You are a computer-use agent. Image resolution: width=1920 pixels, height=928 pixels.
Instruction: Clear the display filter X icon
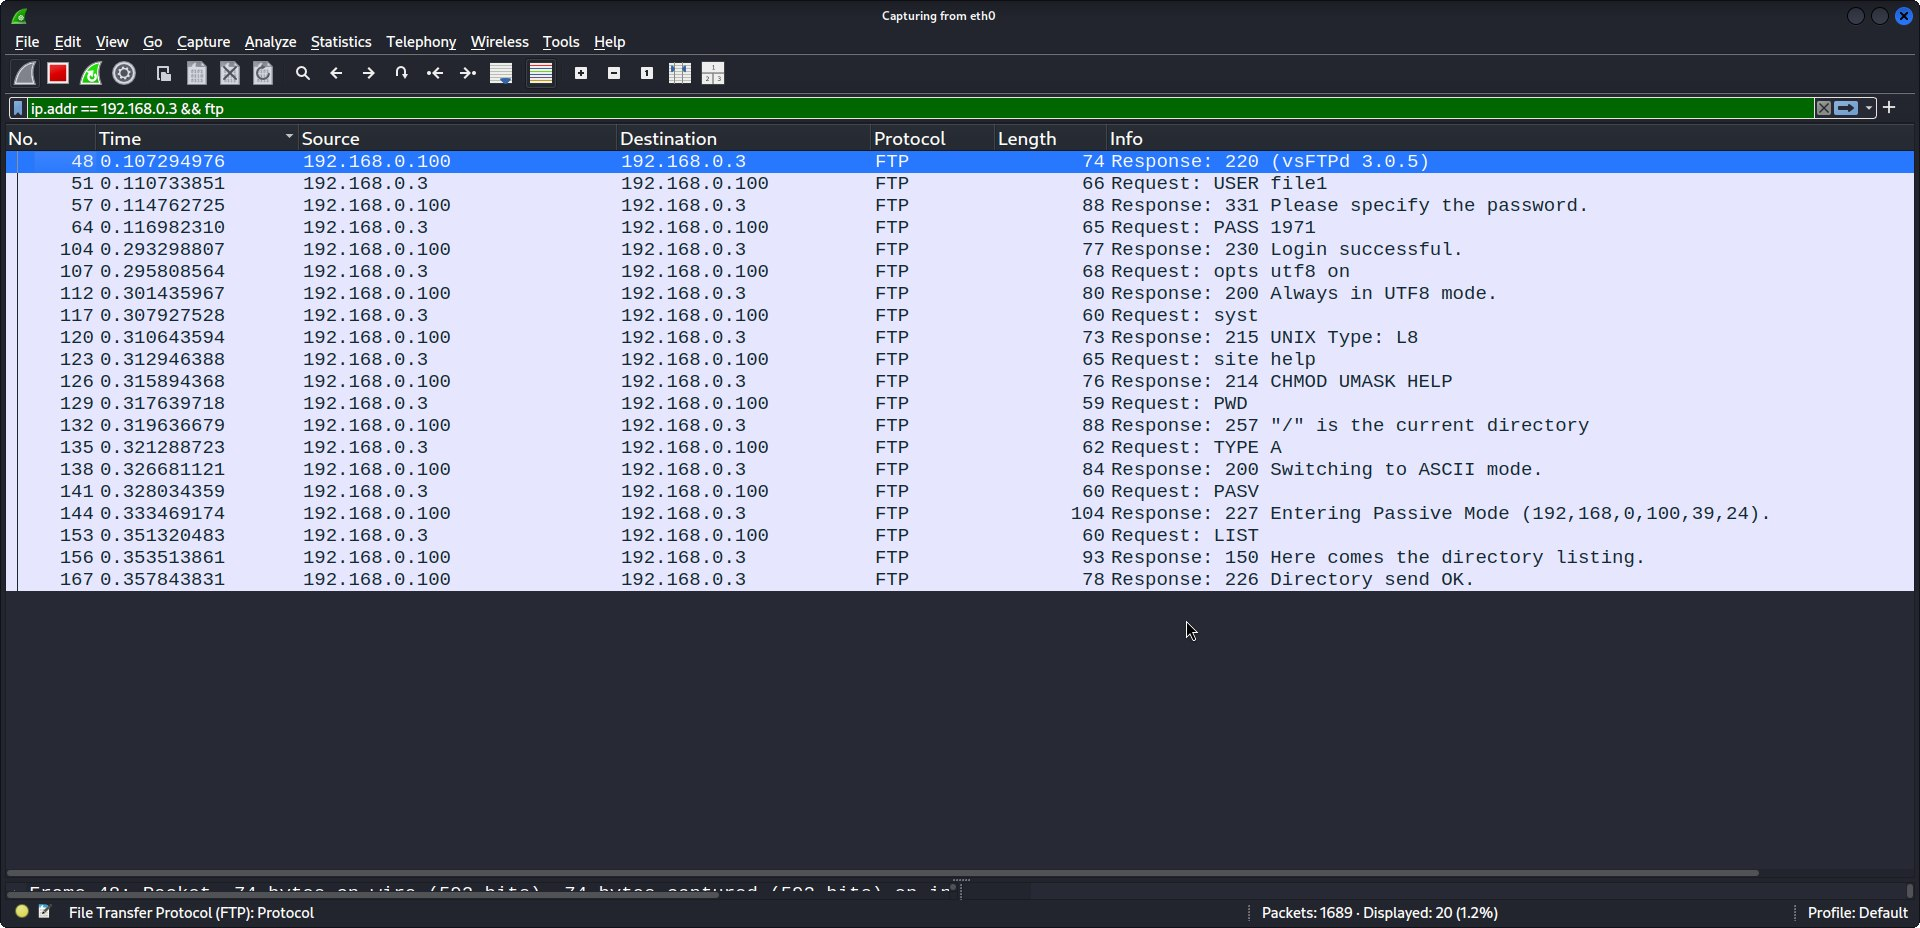coord(1824,108)
